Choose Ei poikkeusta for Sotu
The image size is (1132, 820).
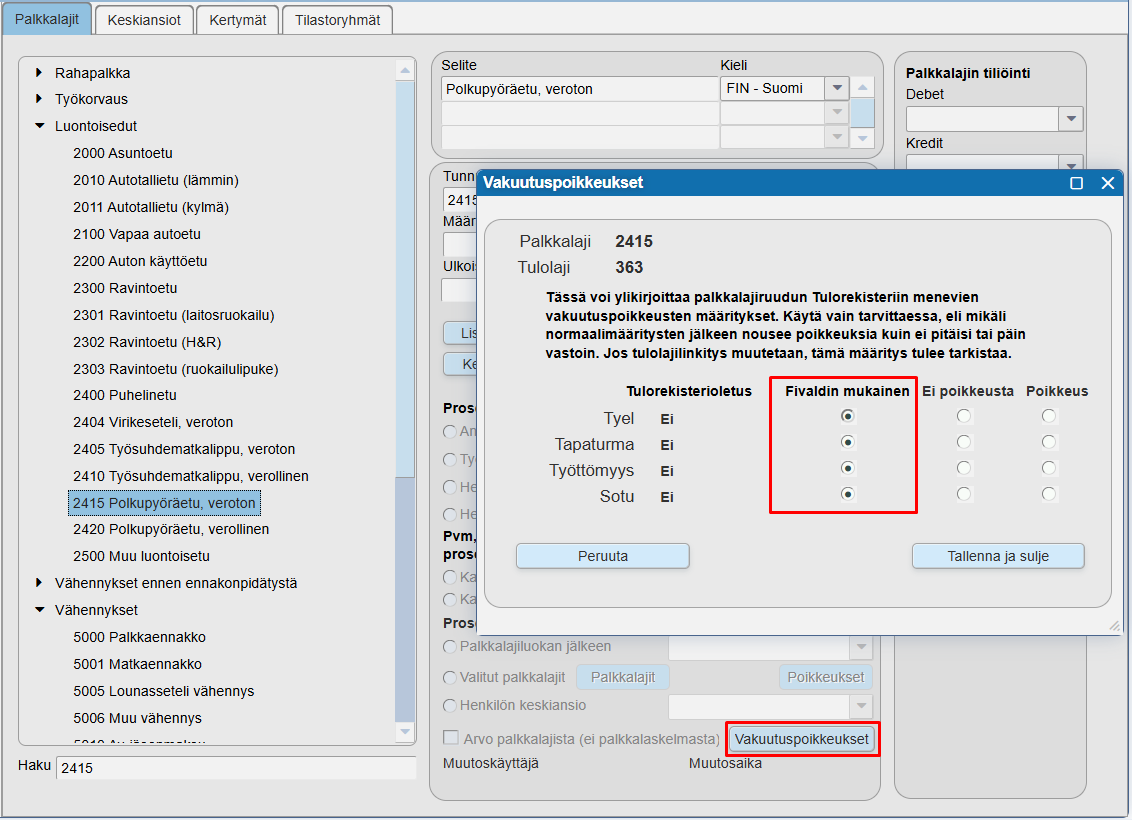[964, 494]
